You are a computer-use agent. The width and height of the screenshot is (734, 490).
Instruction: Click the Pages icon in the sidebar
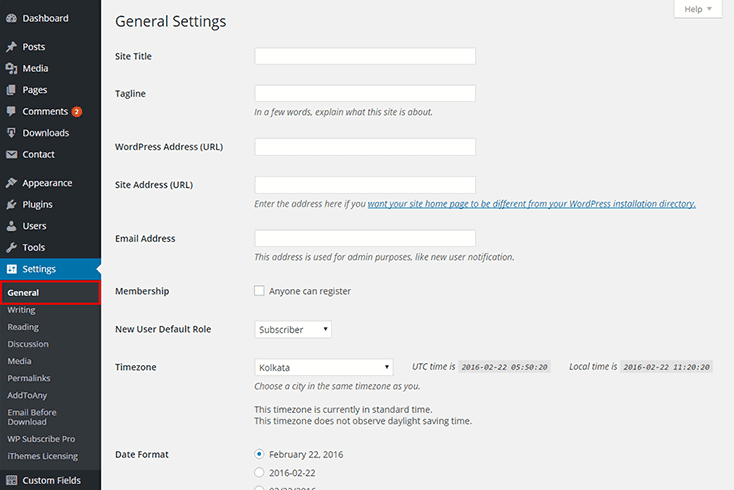[x=12, y=90]
